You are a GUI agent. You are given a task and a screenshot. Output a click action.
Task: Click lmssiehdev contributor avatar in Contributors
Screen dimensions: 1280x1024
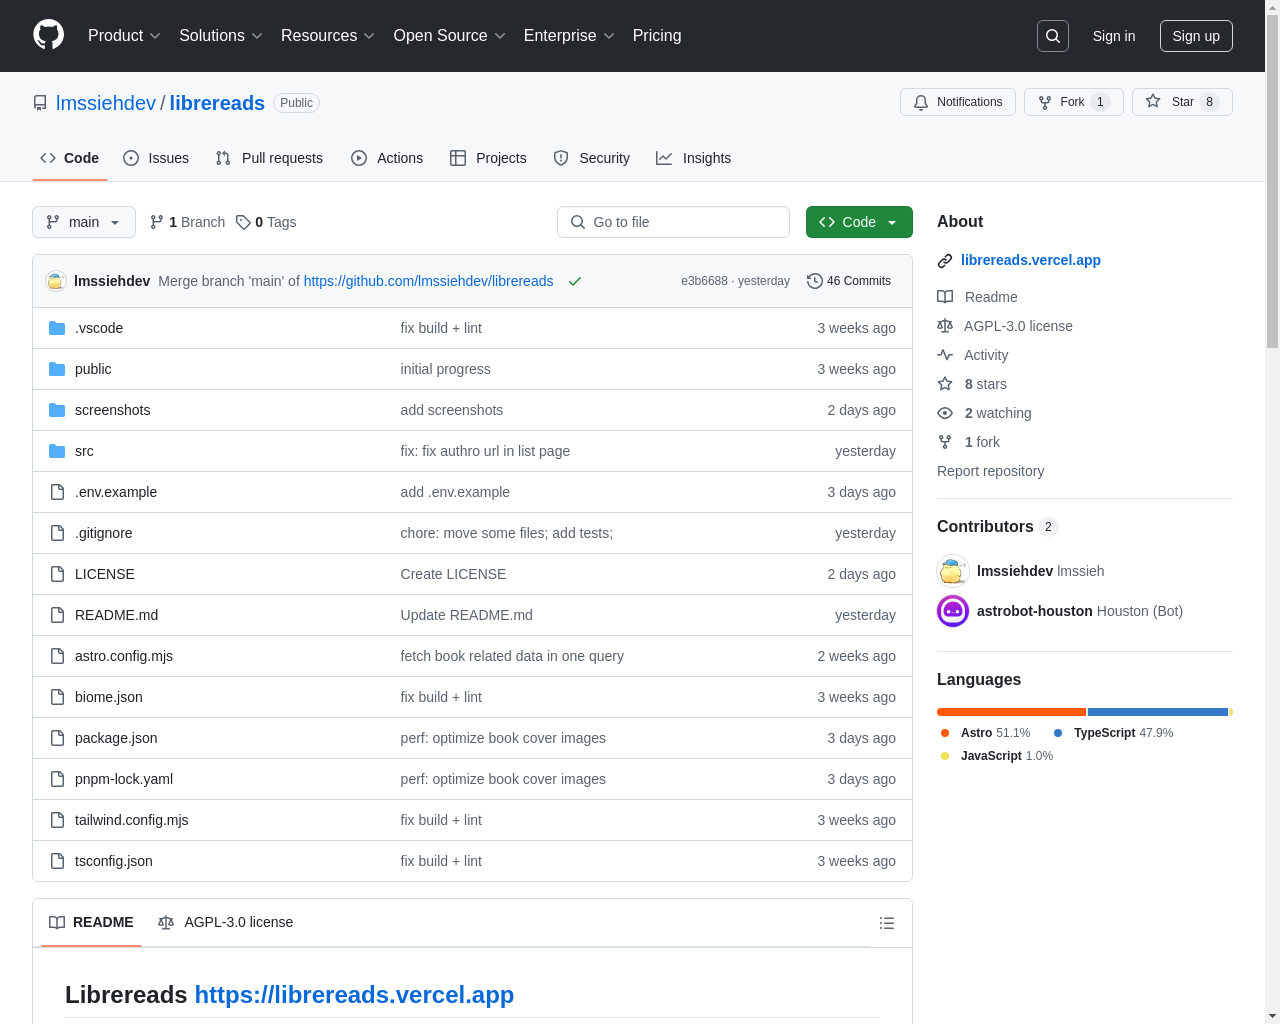coord(953,571)
